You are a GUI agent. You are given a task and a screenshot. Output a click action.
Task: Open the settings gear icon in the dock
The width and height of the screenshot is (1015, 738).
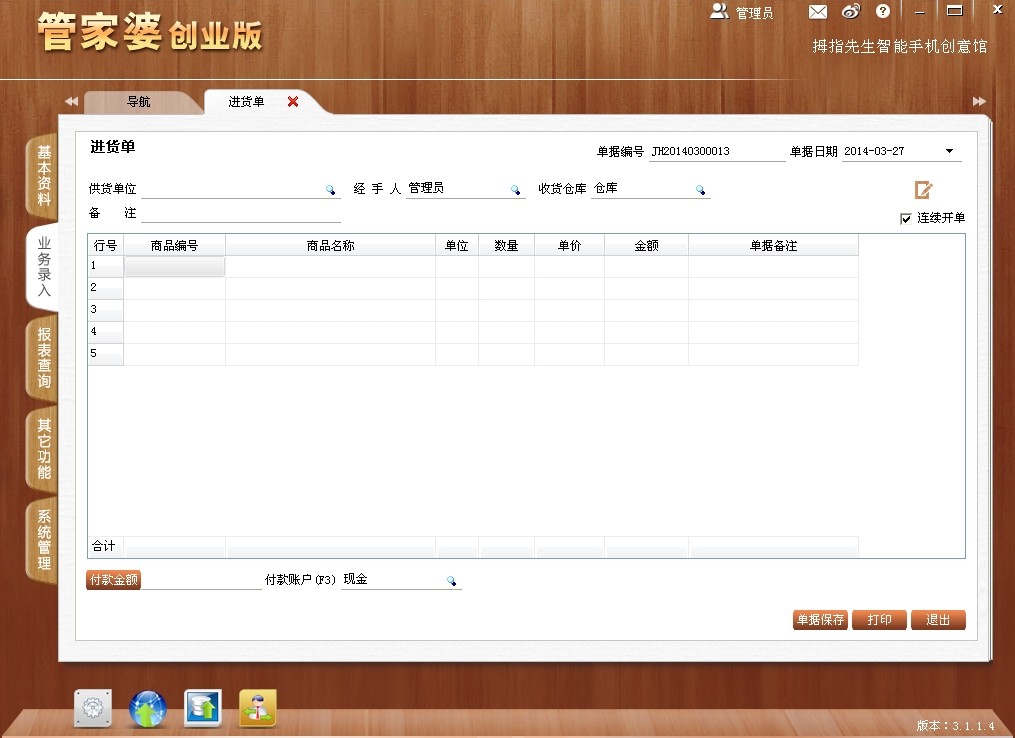(93, 708)
